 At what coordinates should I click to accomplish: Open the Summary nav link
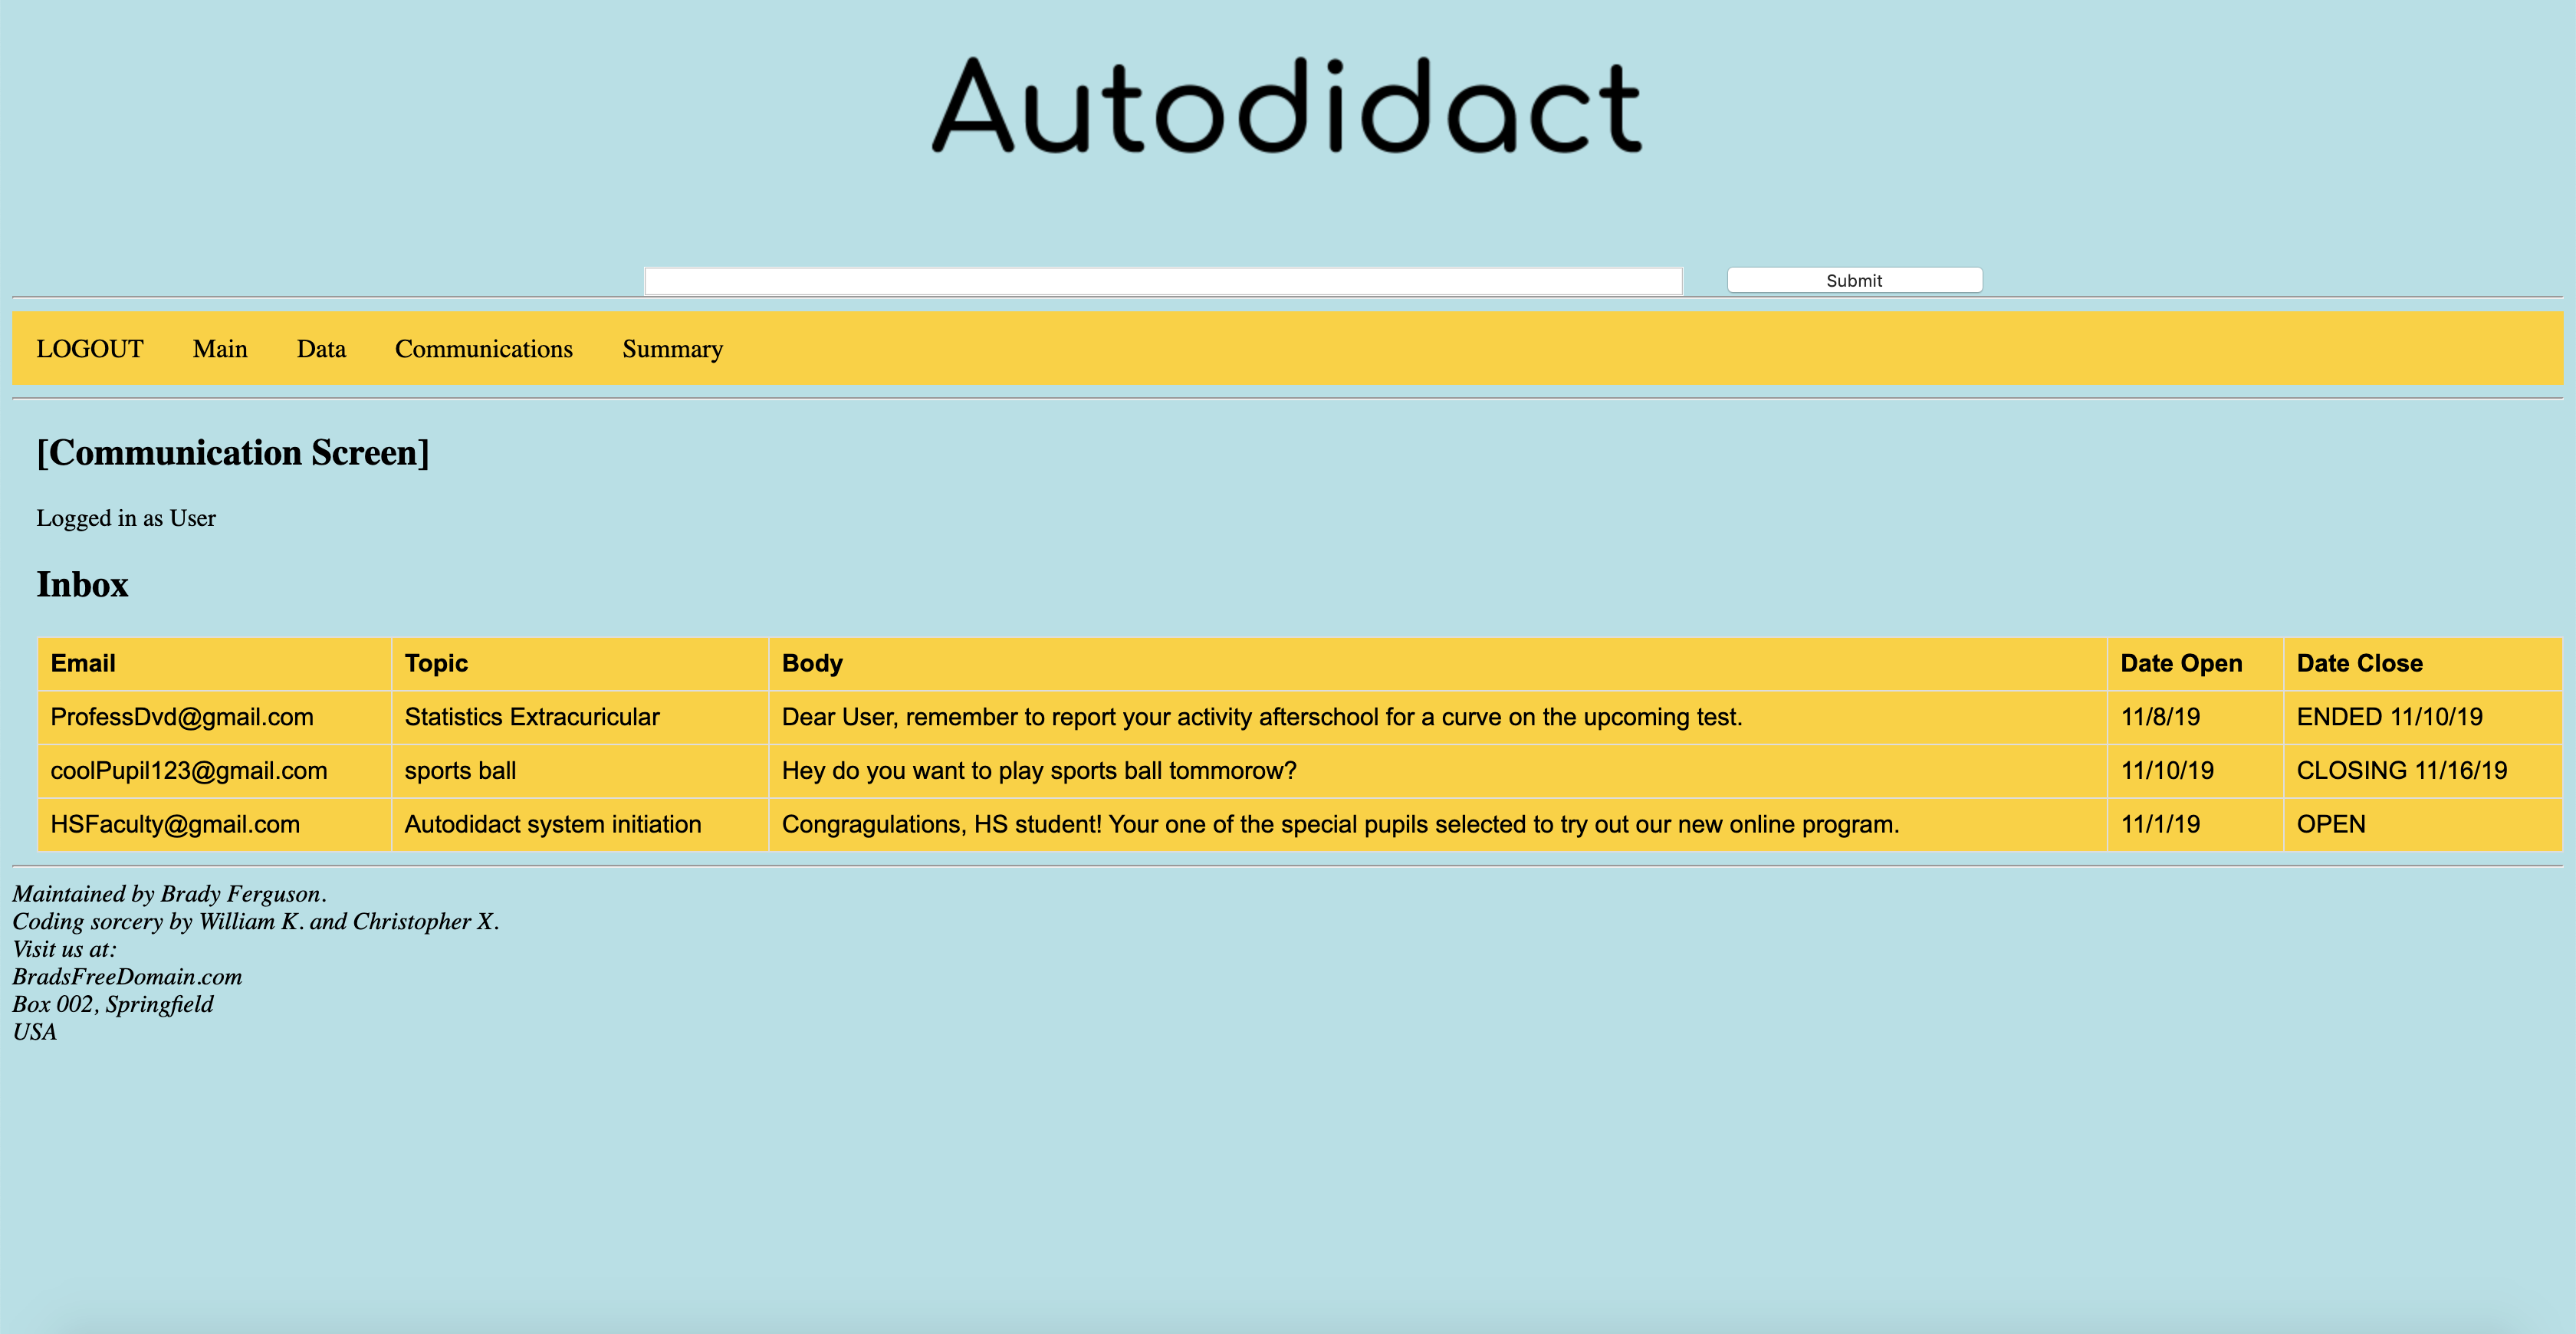click(672, 349)
